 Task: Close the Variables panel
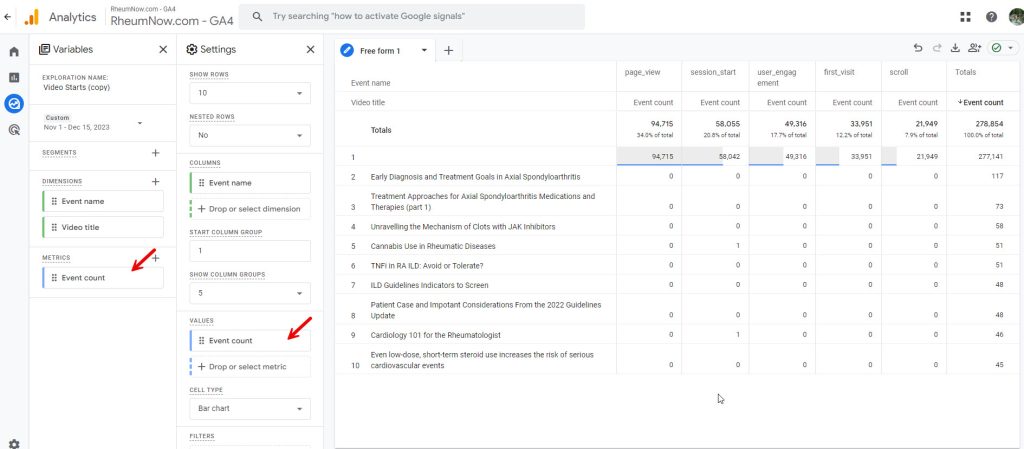[163, 49]
